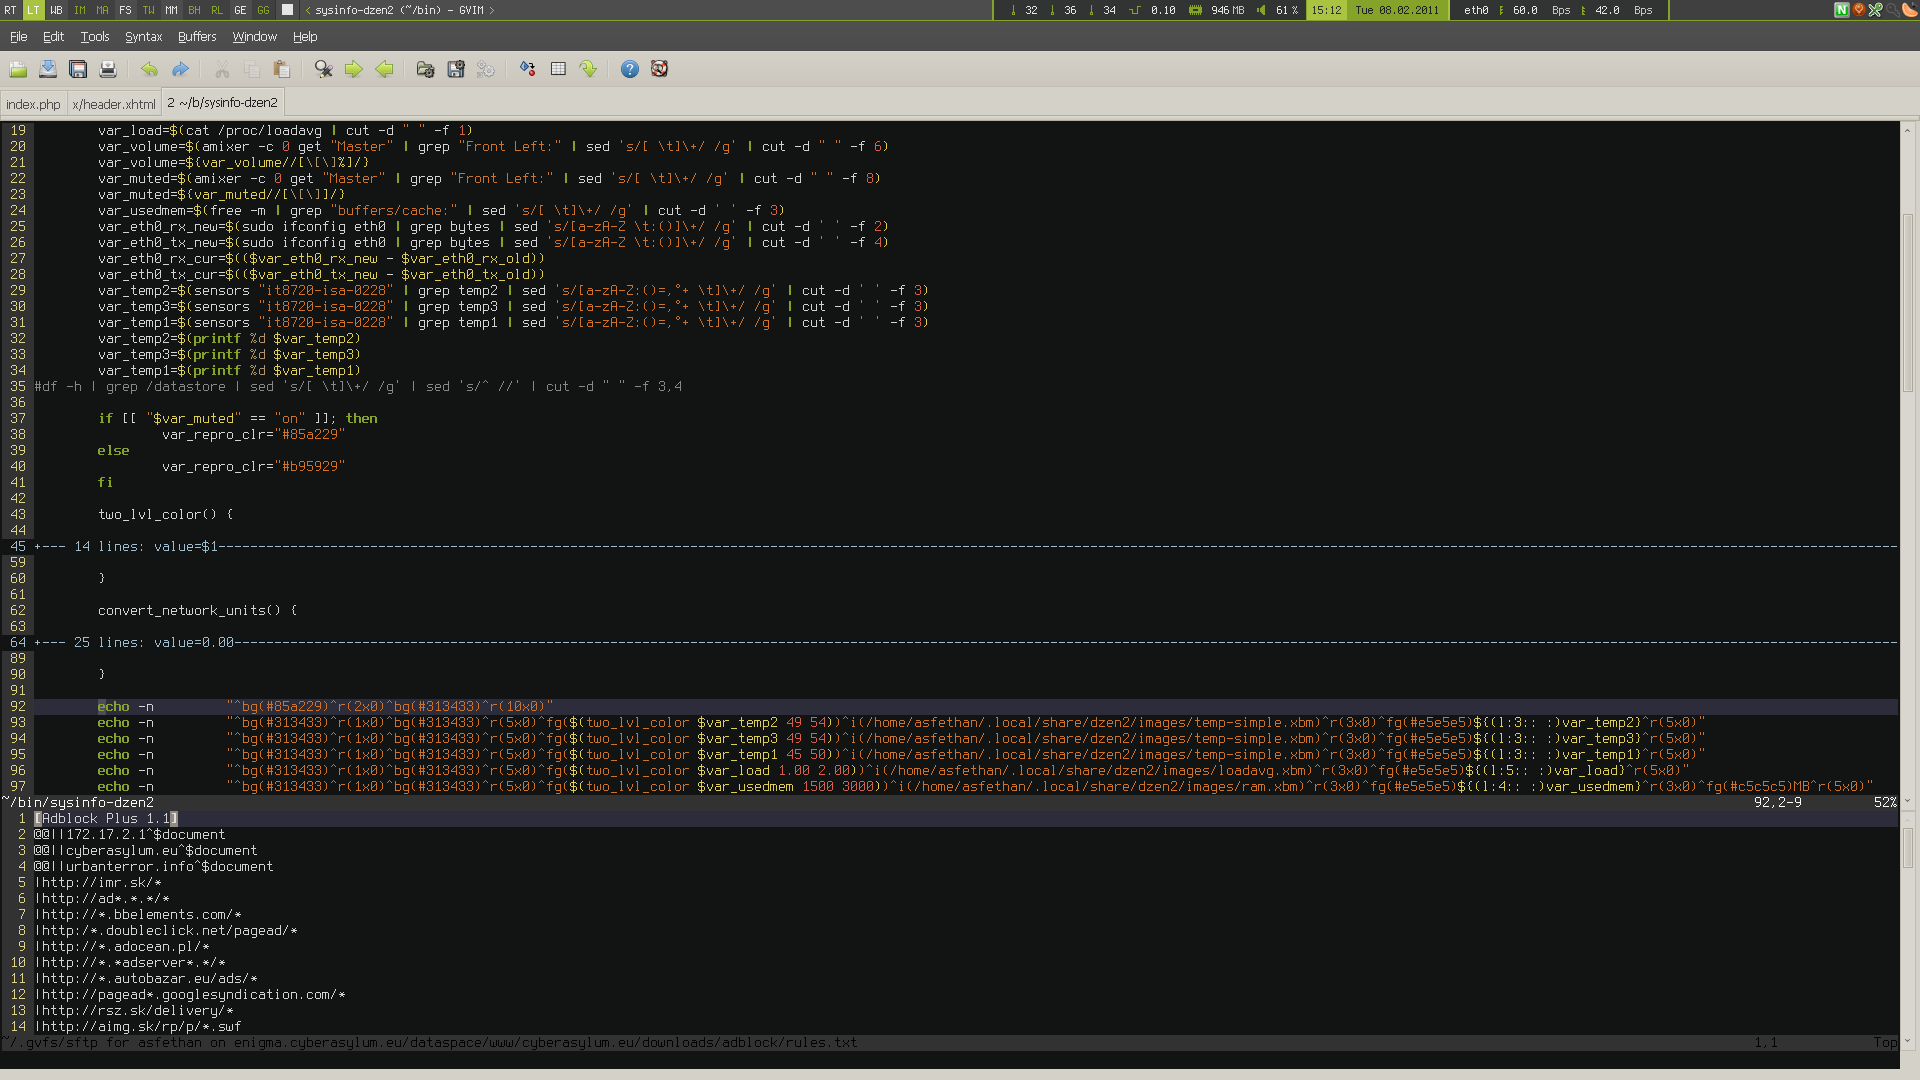Viewport: 1920px width, 1080px height.
Task: Click the Build Tags table icon
Action: tap(558, 69)
